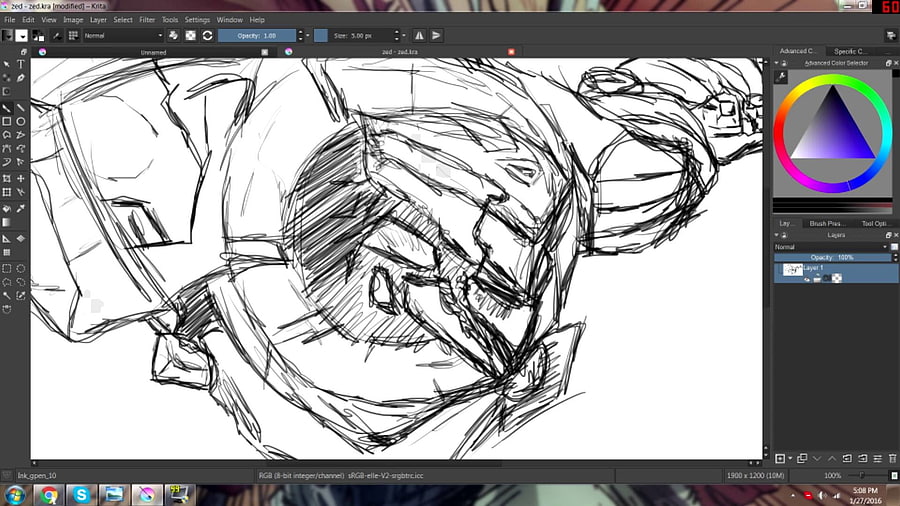This screenshot has width=900, height=506.
Task: Open the Filter menu
Action: click(147, 20)
